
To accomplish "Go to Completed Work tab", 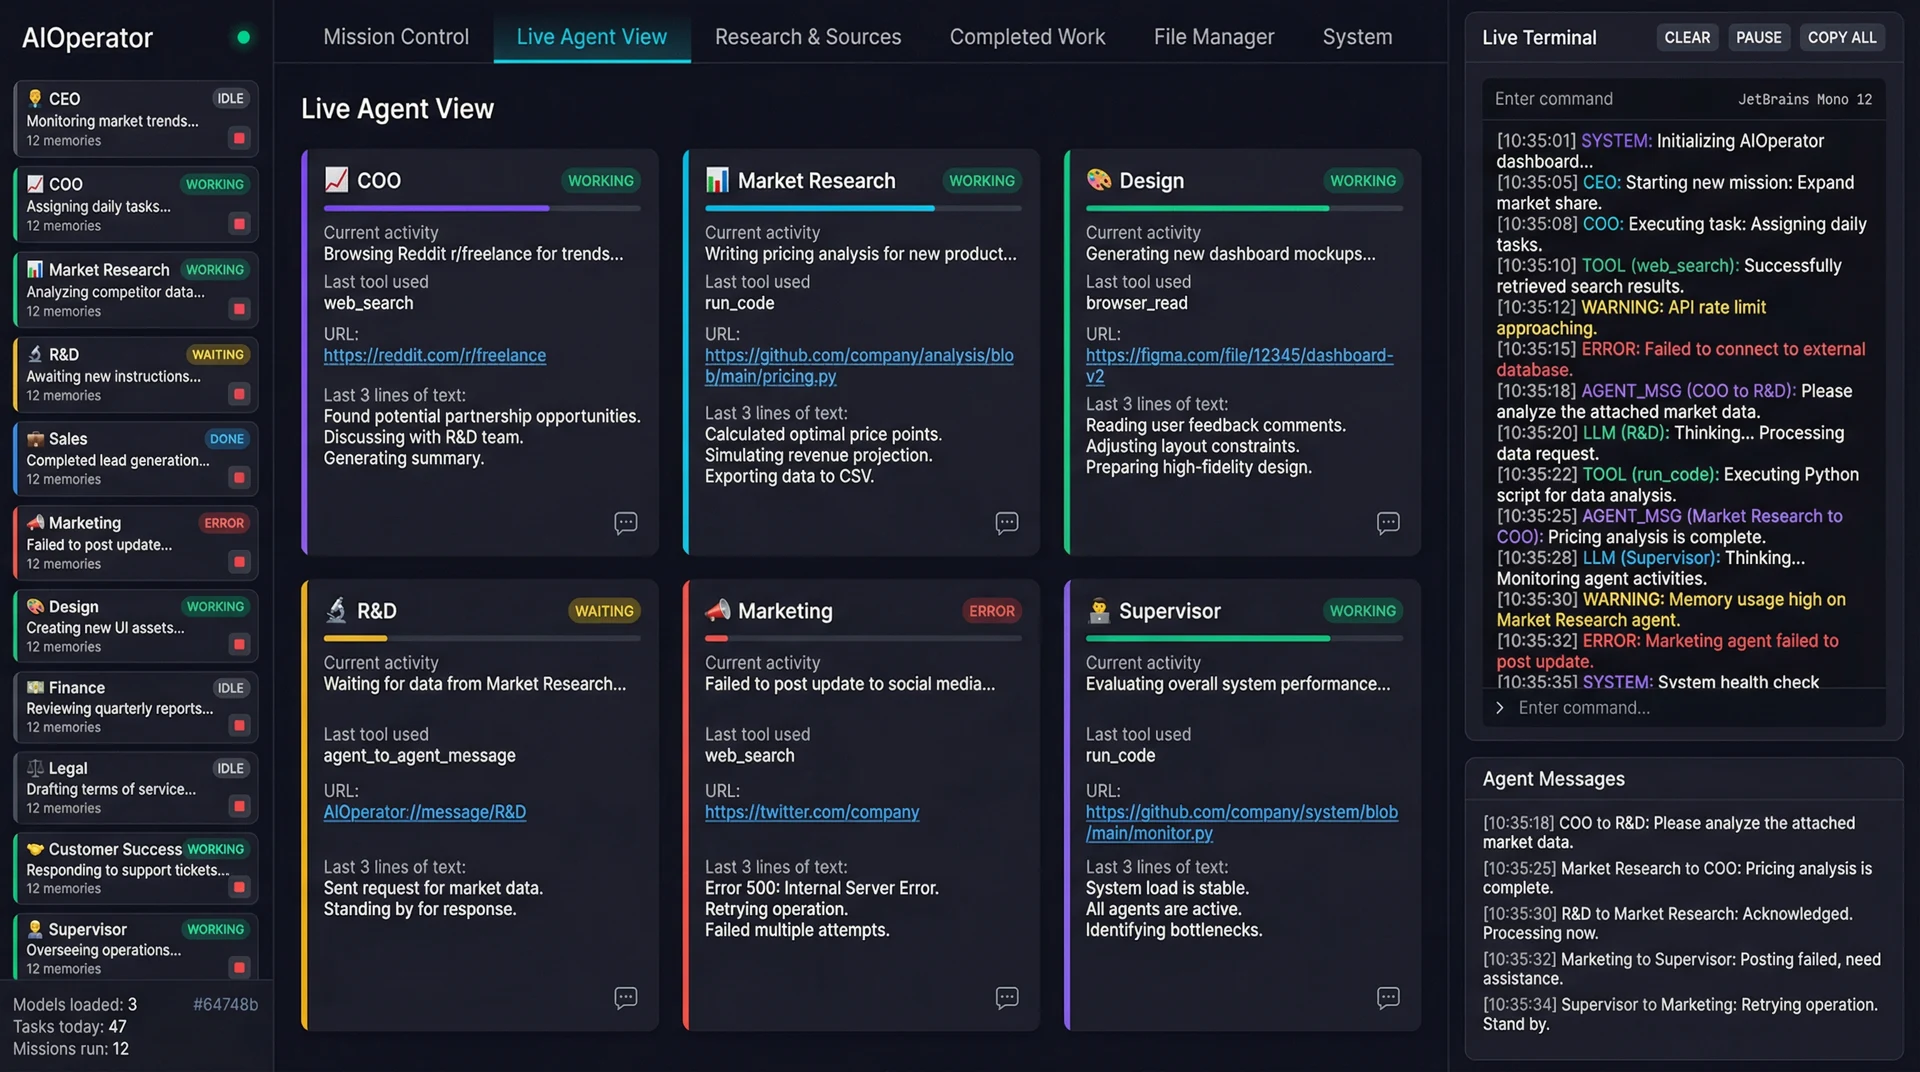I will [1027, 37].
